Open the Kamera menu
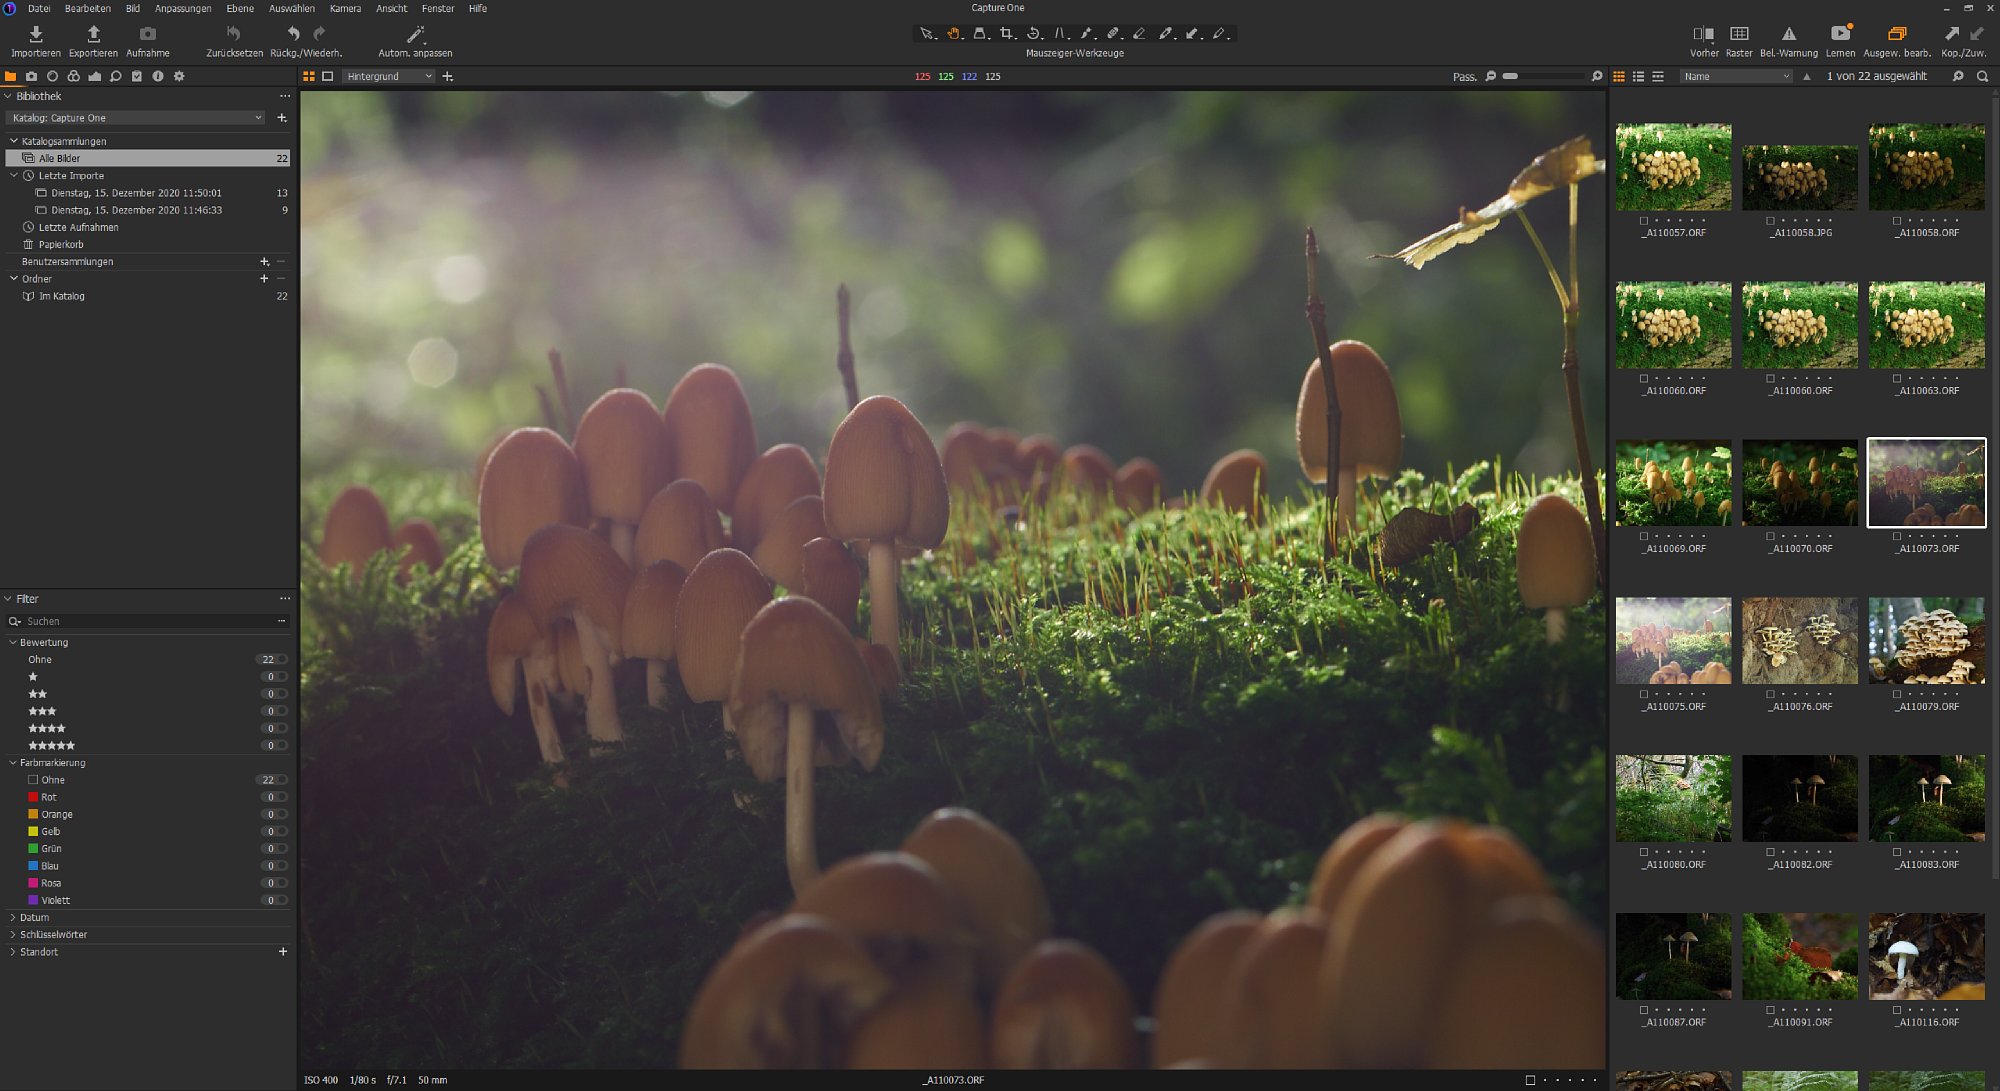This screenshot has width=2000, height=1091. coord(345,8)
